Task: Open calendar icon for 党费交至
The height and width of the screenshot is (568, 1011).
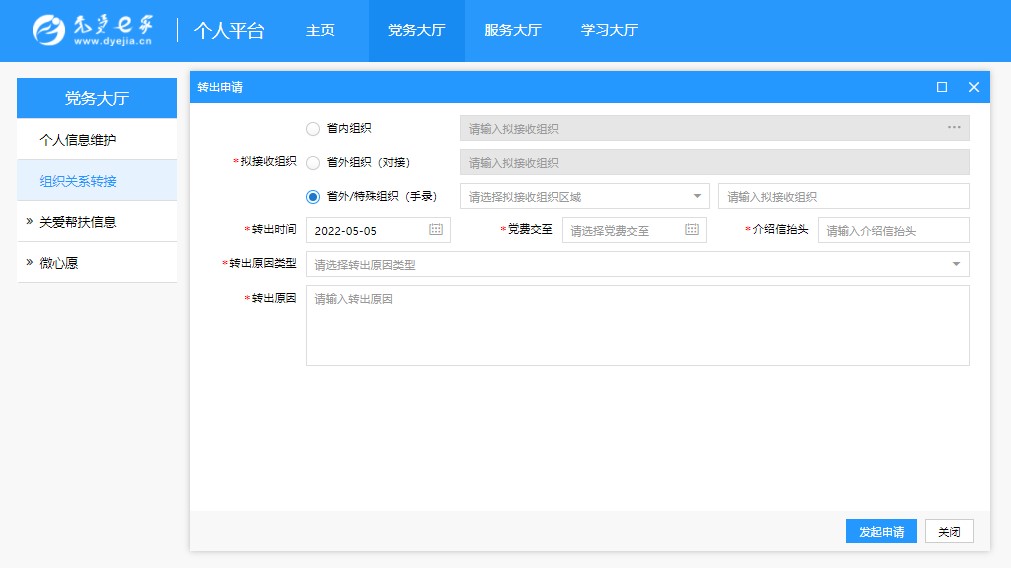Action: coord(692,230)
